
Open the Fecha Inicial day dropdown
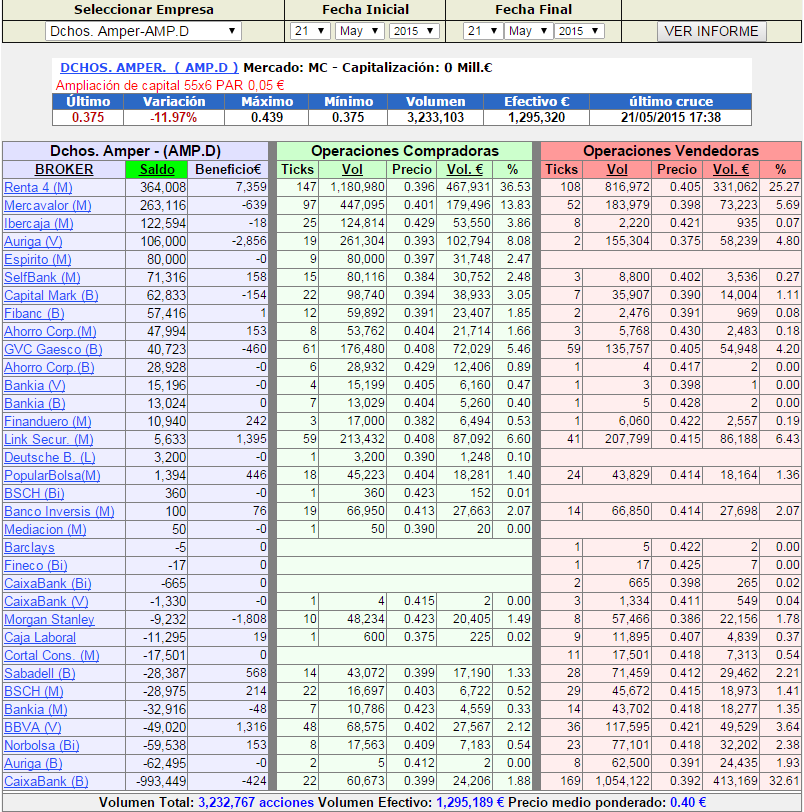point(310,31)
